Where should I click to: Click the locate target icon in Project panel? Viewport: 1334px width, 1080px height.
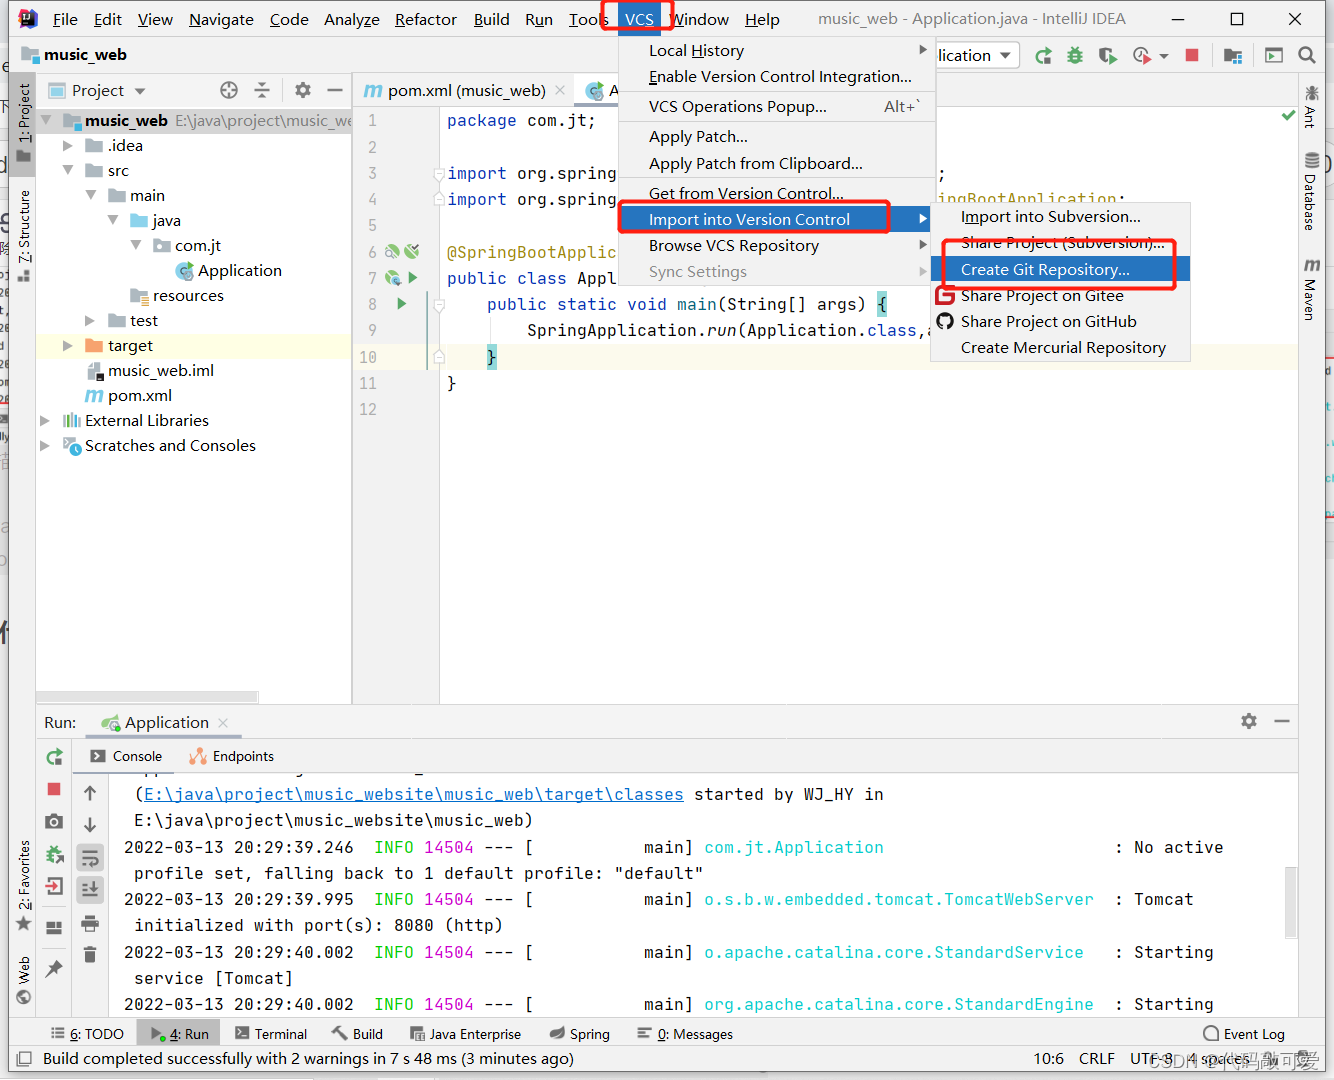coord(229,90)
